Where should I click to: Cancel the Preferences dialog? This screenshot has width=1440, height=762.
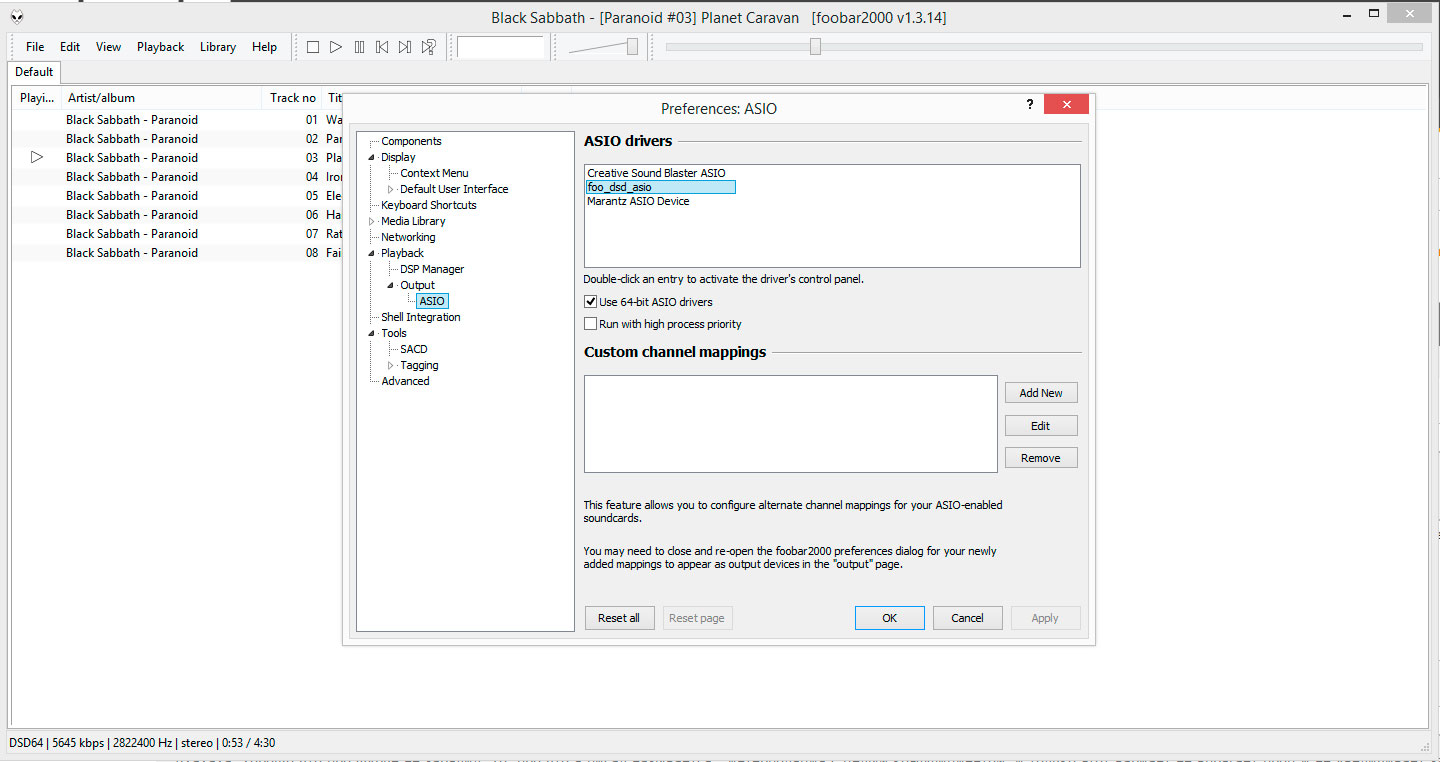click(x=968, y=618)
